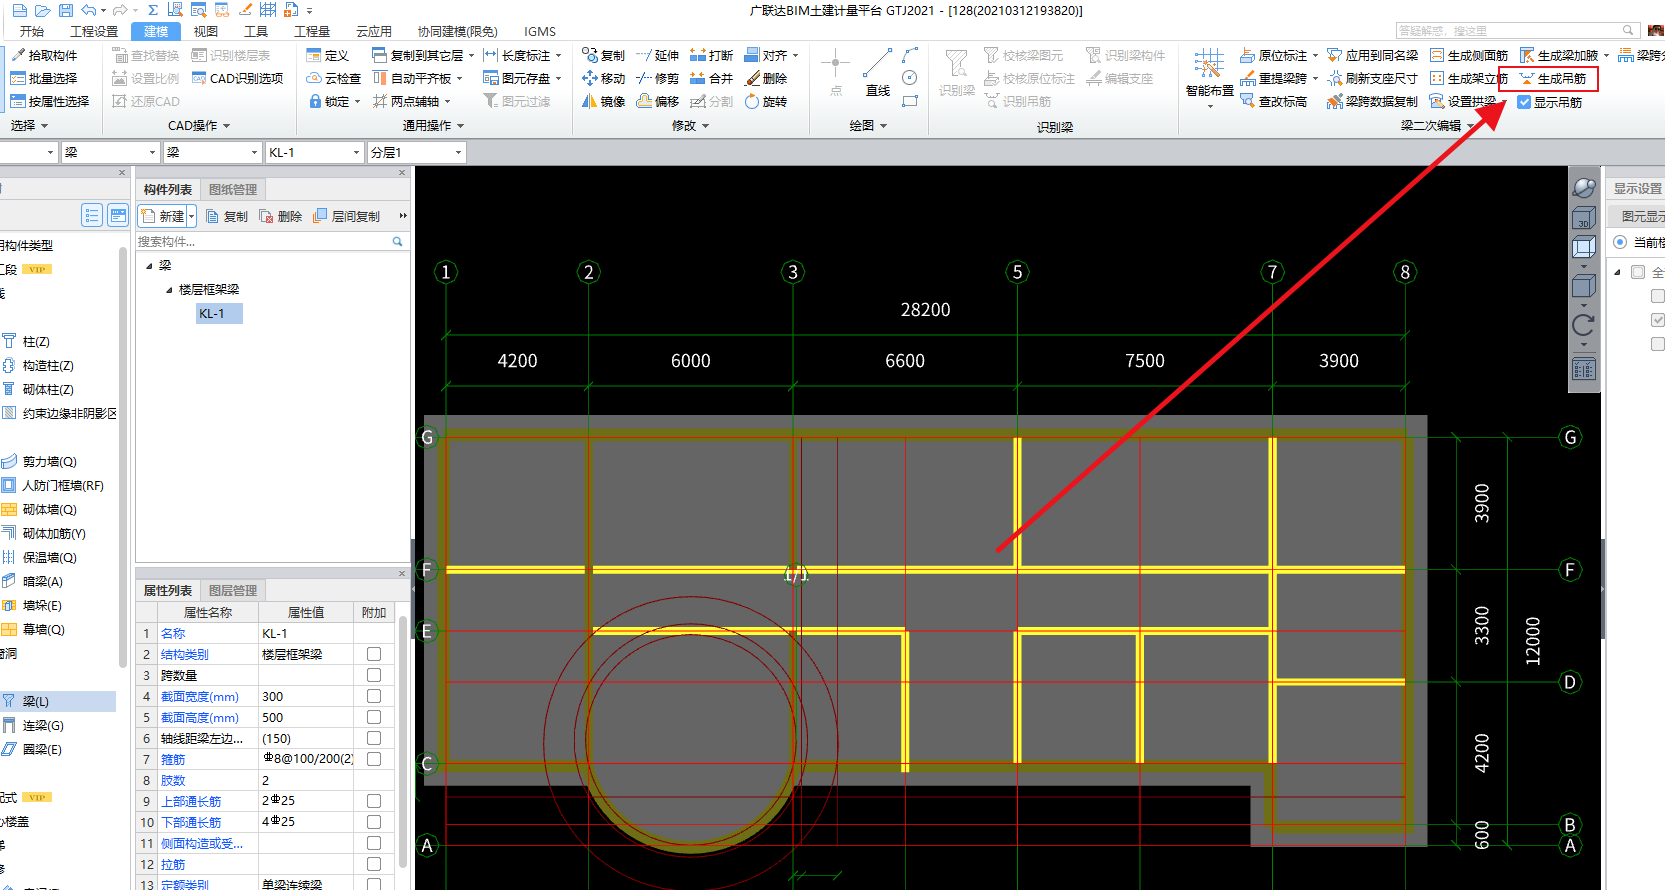Click 箍筋 value cell in property list
The image size is (1665, 890).
click(x=306, y=759)
